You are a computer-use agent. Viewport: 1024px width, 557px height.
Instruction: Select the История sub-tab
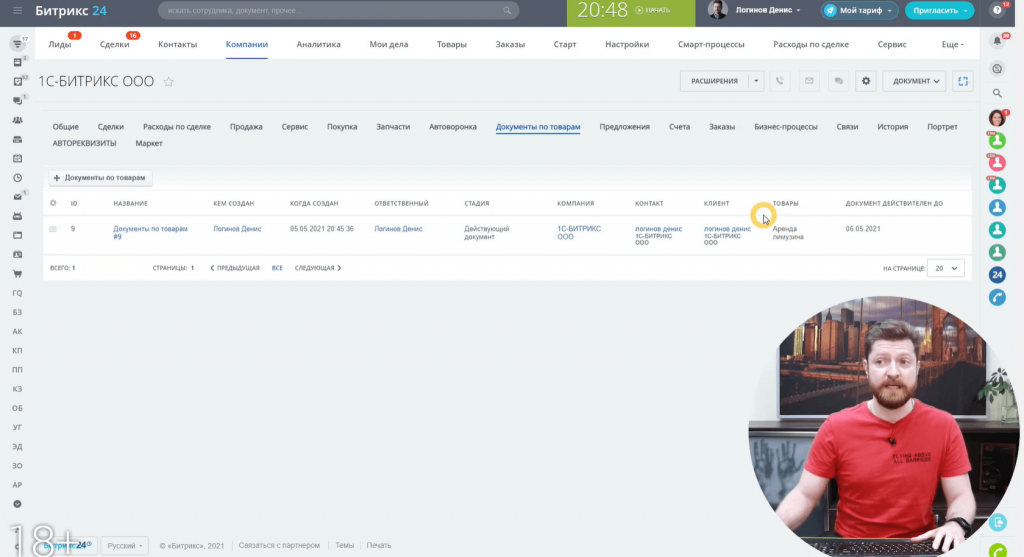pos(893,127)
